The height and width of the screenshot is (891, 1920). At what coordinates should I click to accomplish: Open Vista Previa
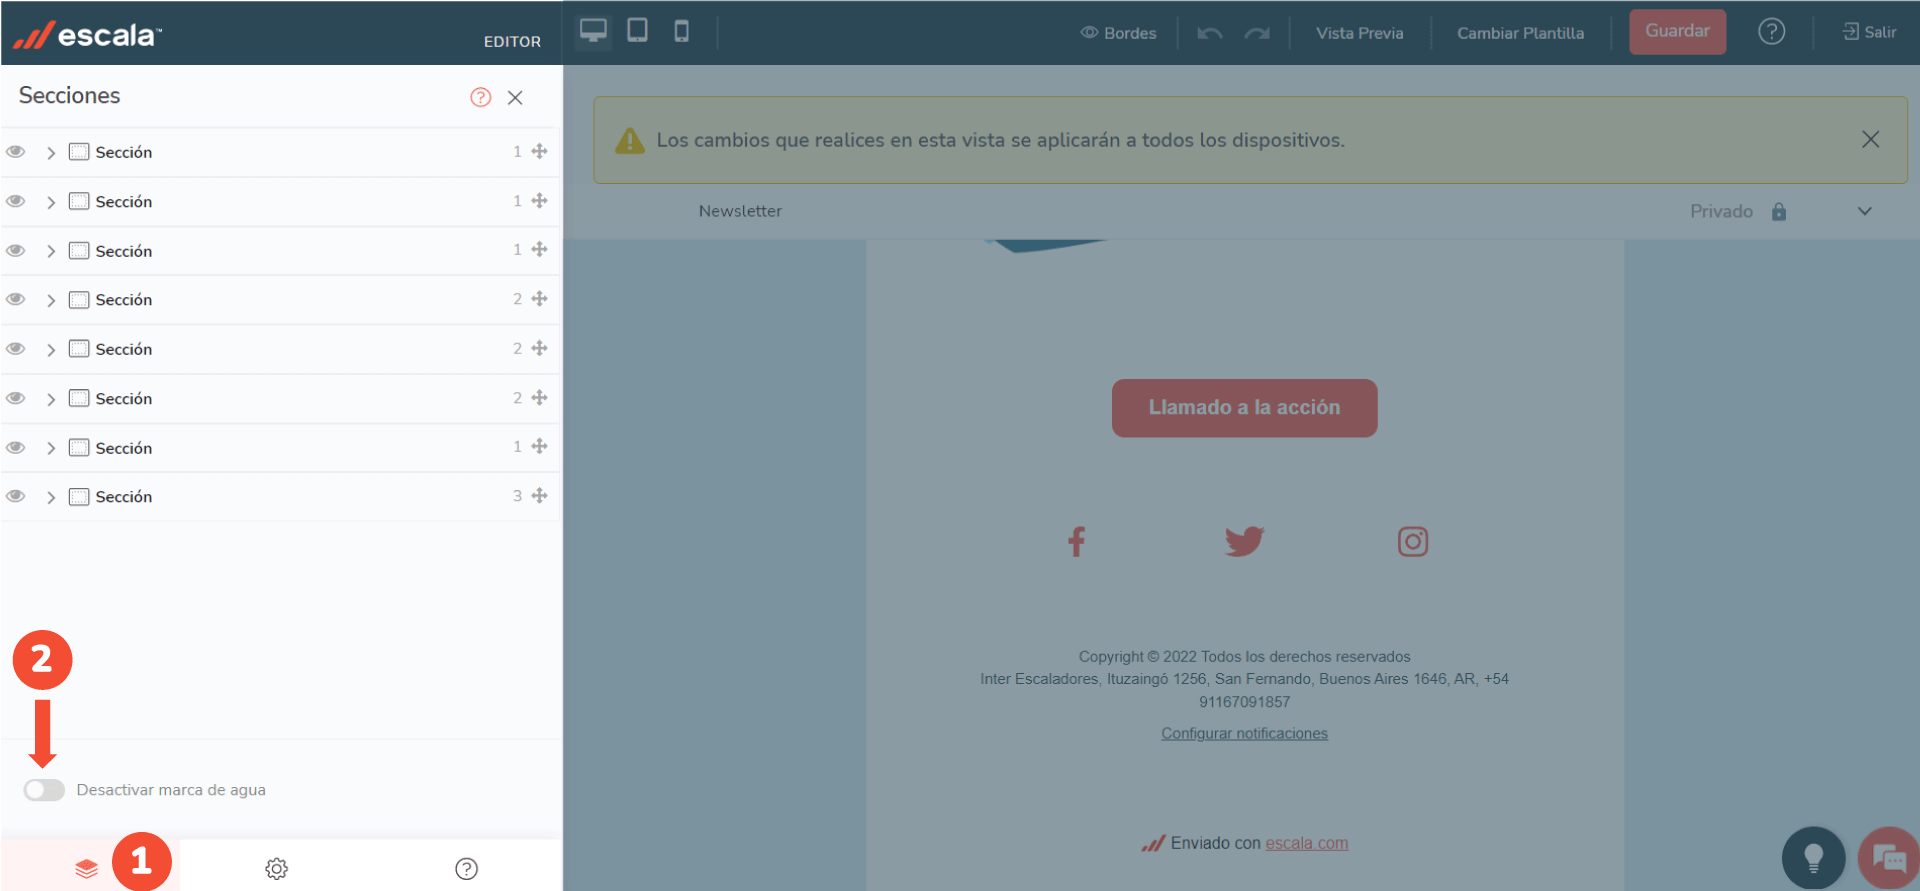[x=1359, y=33]
